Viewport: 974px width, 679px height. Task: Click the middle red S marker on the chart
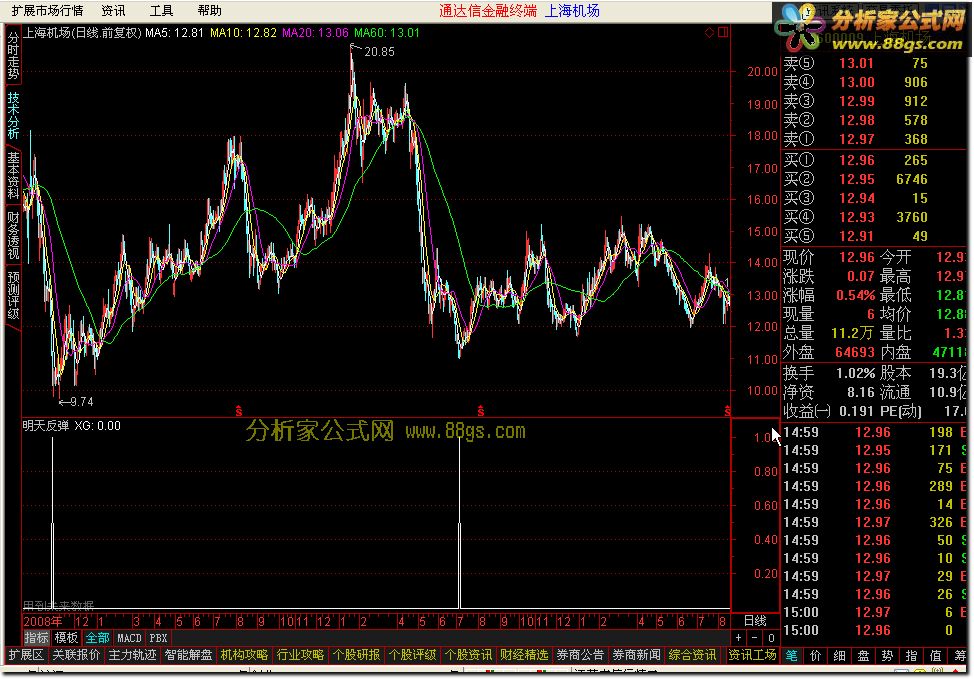(480, 411)
